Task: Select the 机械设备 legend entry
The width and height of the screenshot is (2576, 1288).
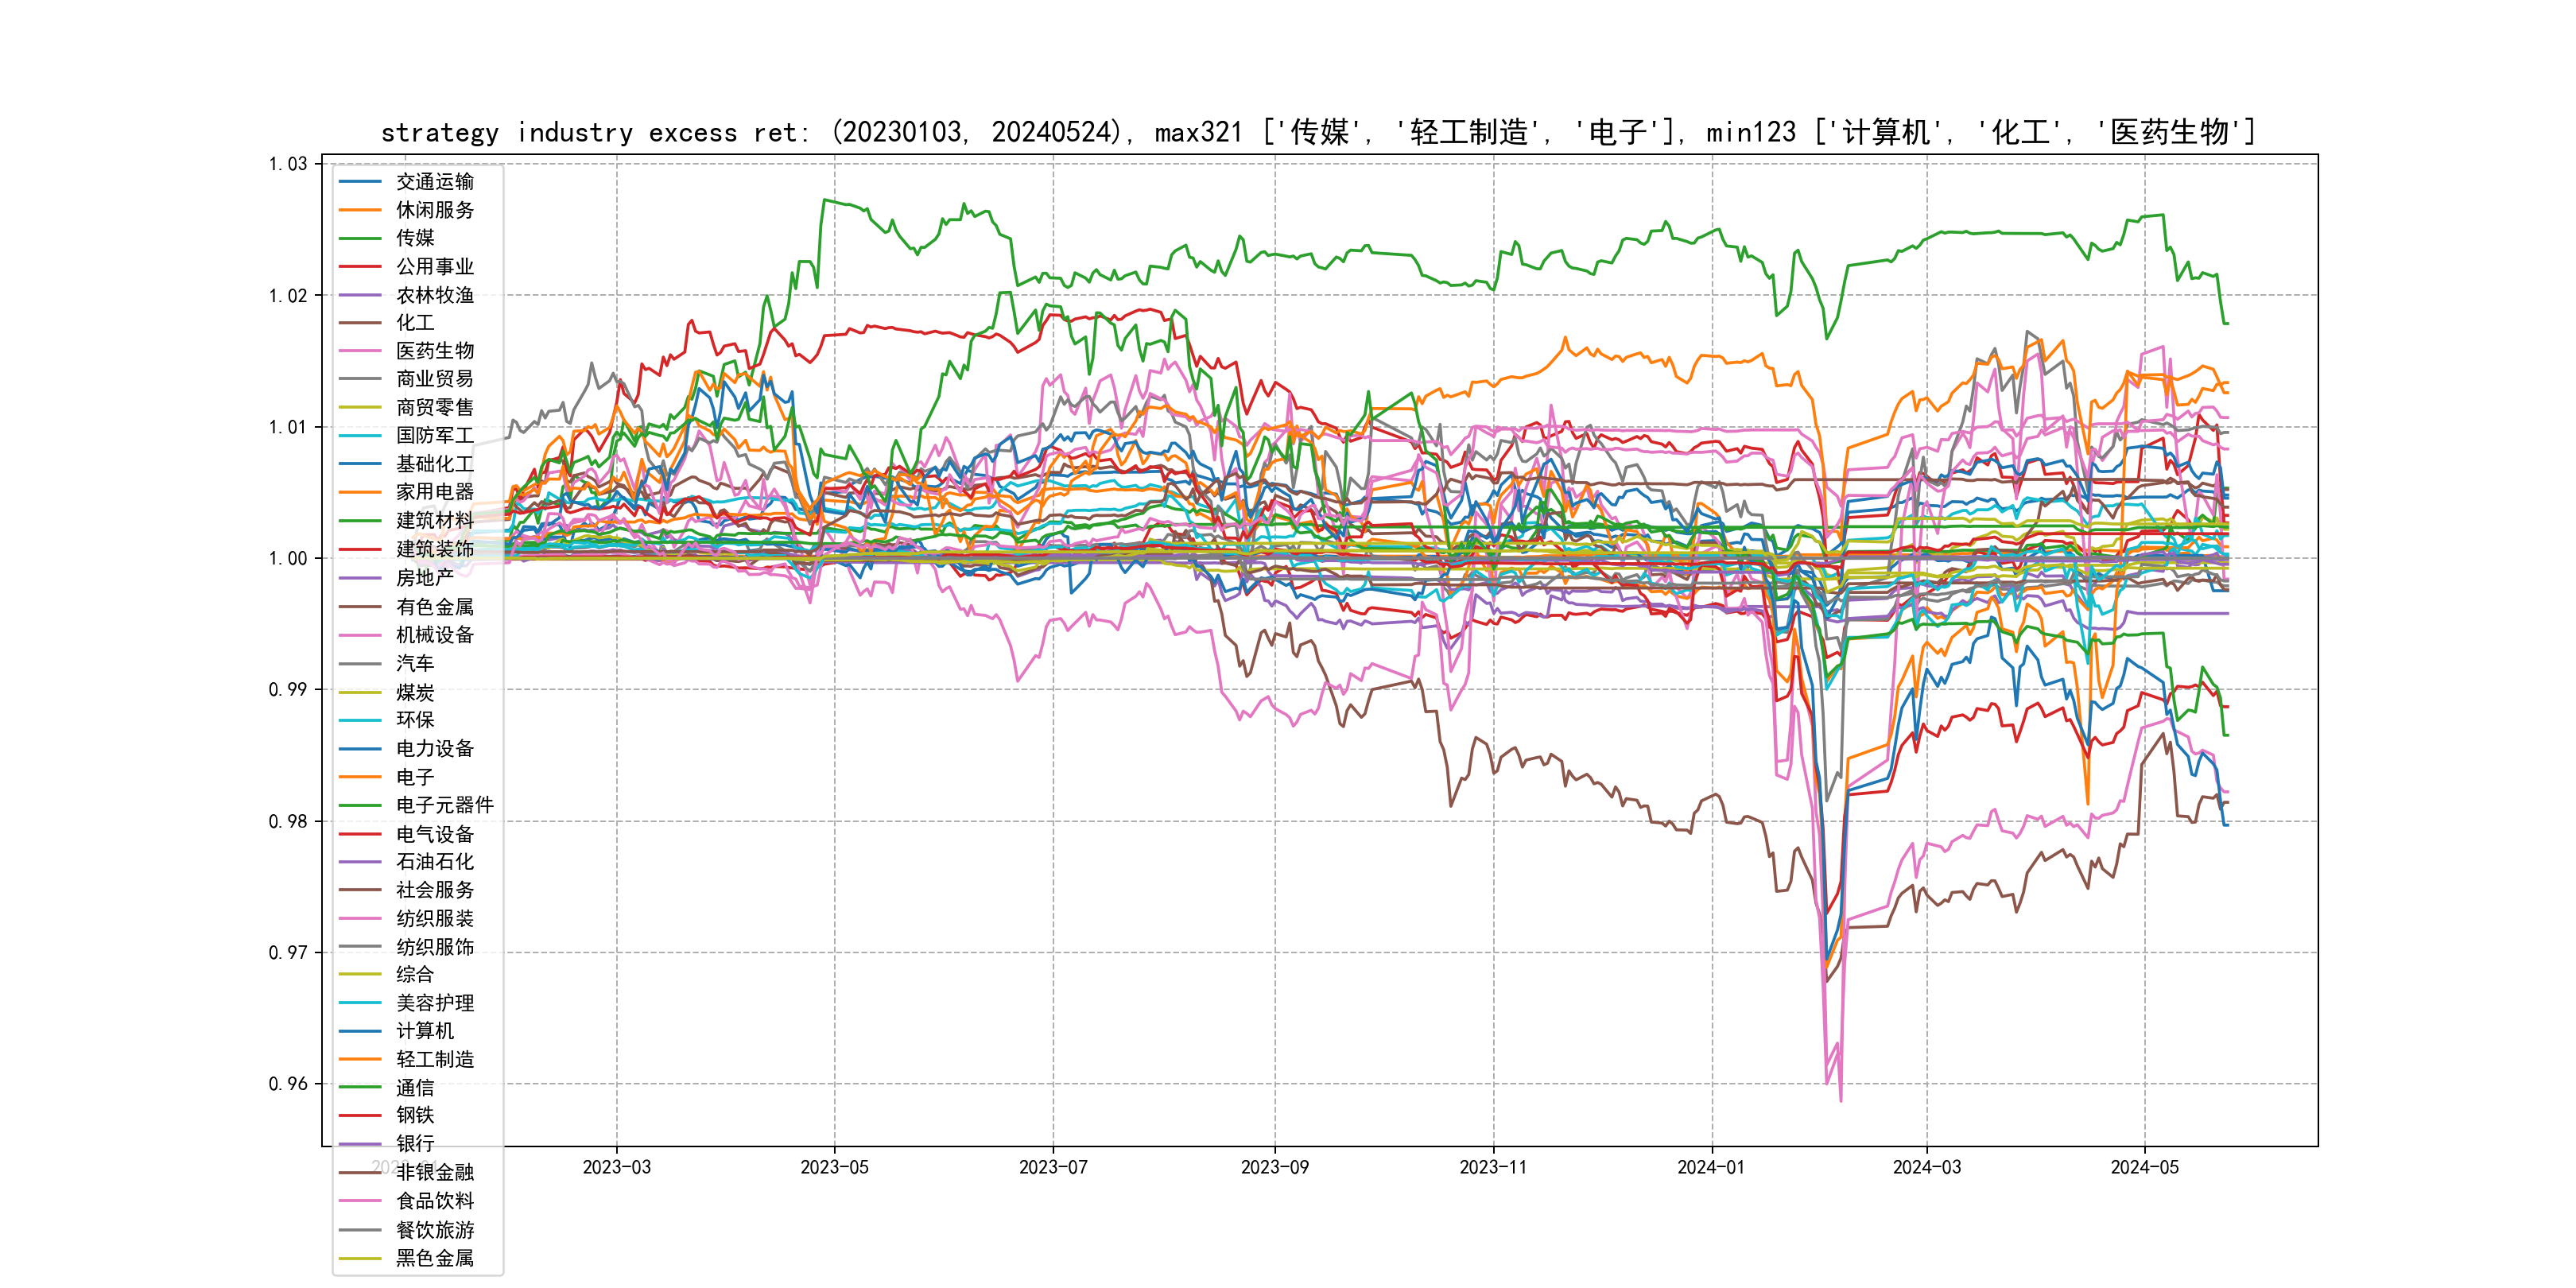Action: [434, 635]
